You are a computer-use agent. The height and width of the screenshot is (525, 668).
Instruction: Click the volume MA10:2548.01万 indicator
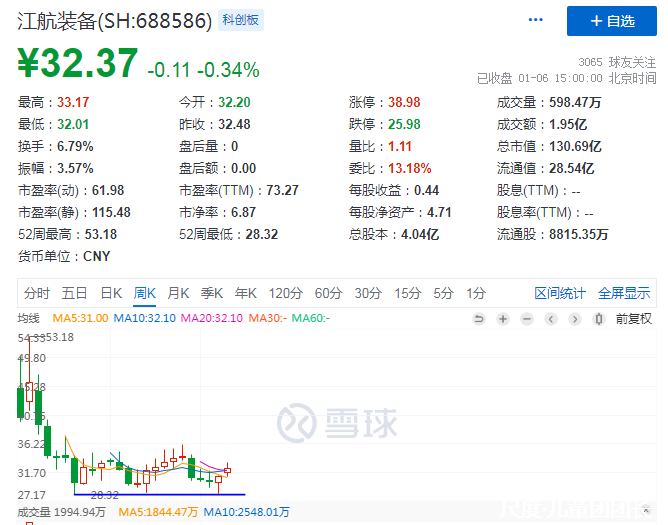click(x=246, y=512)
